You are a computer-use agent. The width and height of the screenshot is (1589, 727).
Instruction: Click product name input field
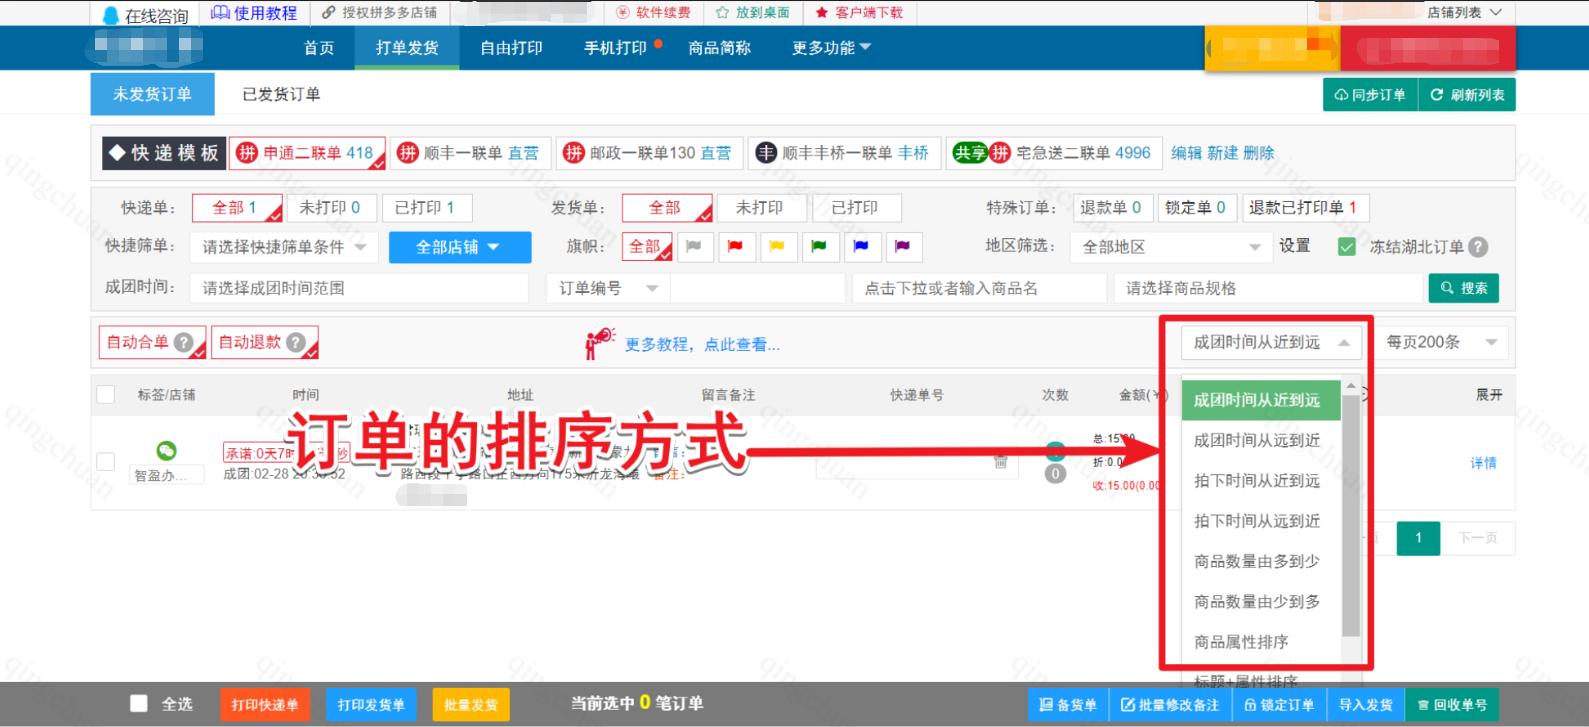pos(979,288)
